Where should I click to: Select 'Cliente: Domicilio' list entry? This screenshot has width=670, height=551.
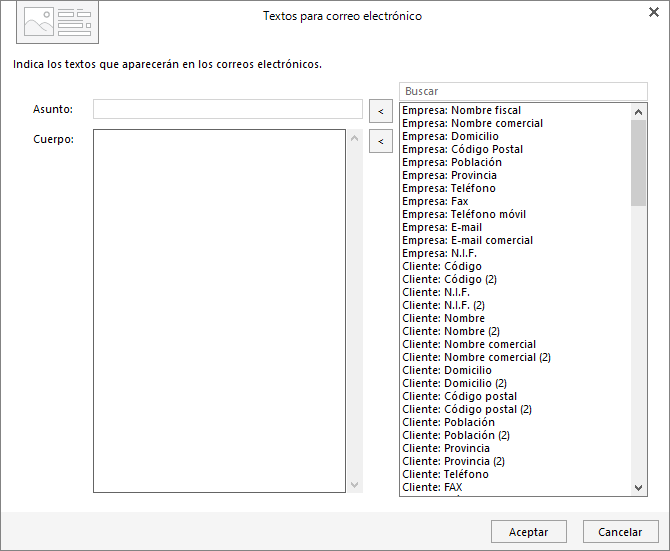click(x=516, y=370)
